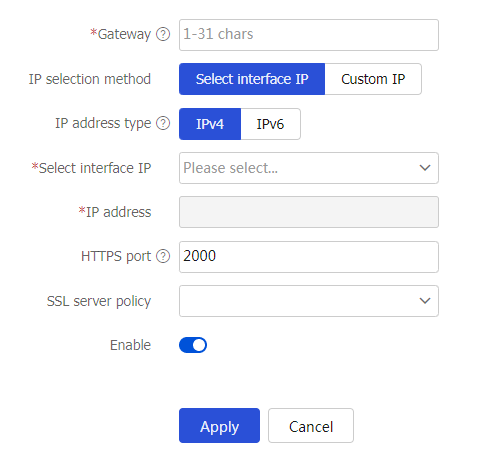Expand the SSL server policy dropdown
The image size is (481, 457).
coord(309,301)
